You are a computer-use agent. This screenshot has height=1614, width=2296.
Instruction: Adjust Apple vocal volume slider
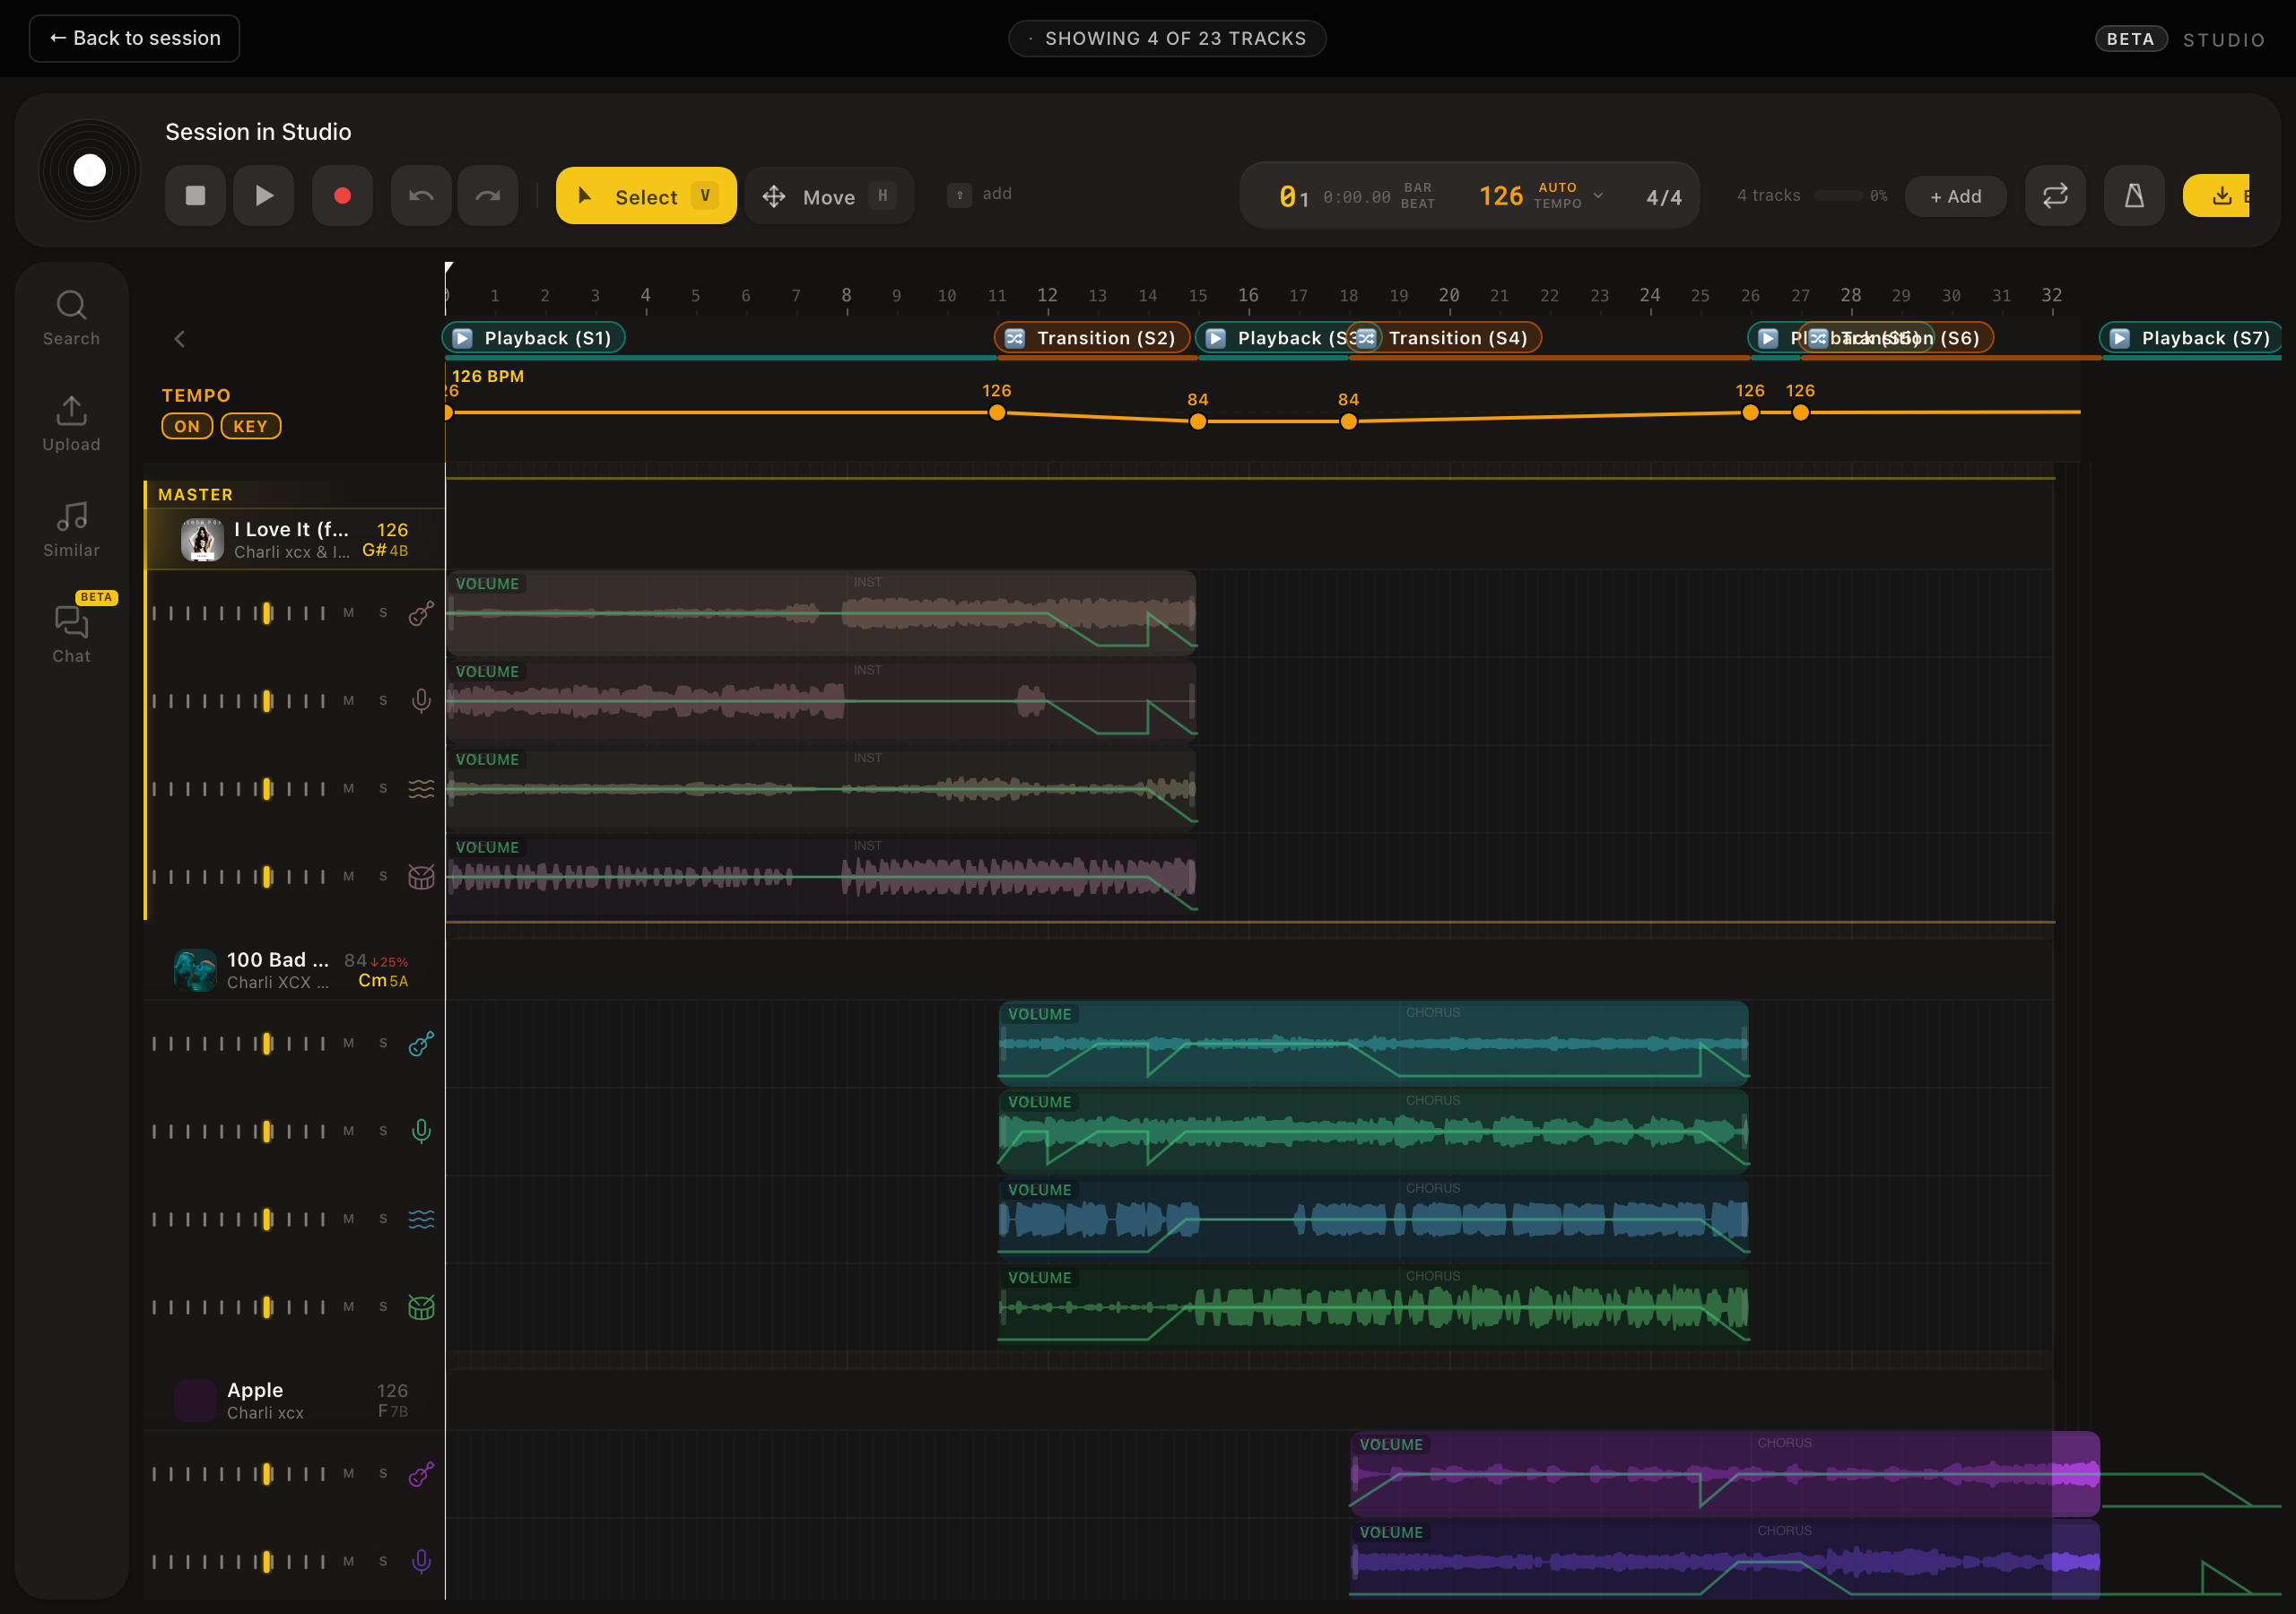tap(239, 1562)
